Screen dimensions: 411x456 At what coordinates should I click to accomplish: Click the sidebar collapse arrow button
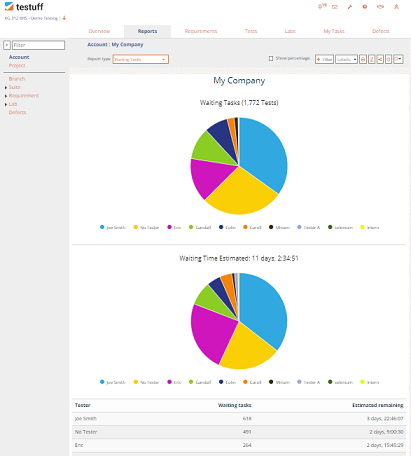click(x=7, y=45)
